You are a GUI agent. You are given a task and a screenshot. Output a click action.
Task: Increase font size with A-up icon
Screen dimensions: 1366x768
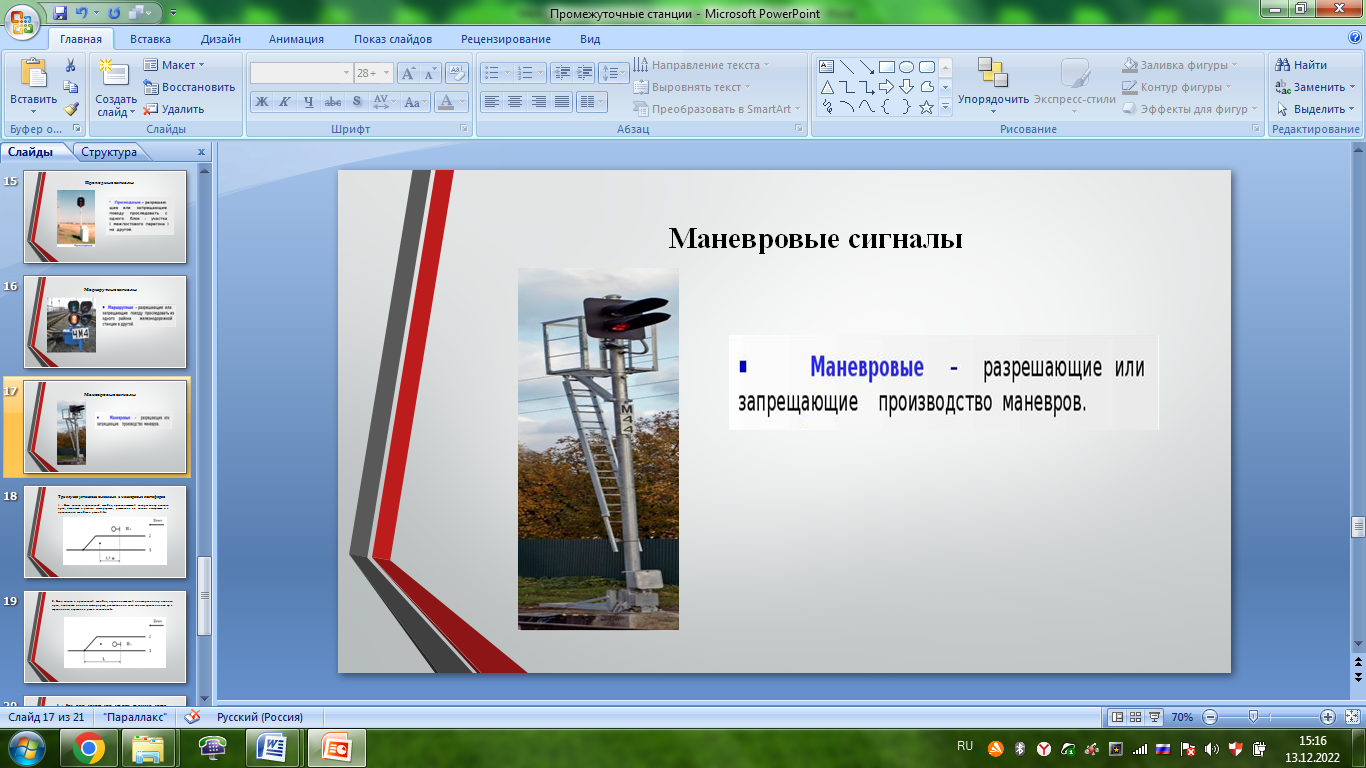408,73
